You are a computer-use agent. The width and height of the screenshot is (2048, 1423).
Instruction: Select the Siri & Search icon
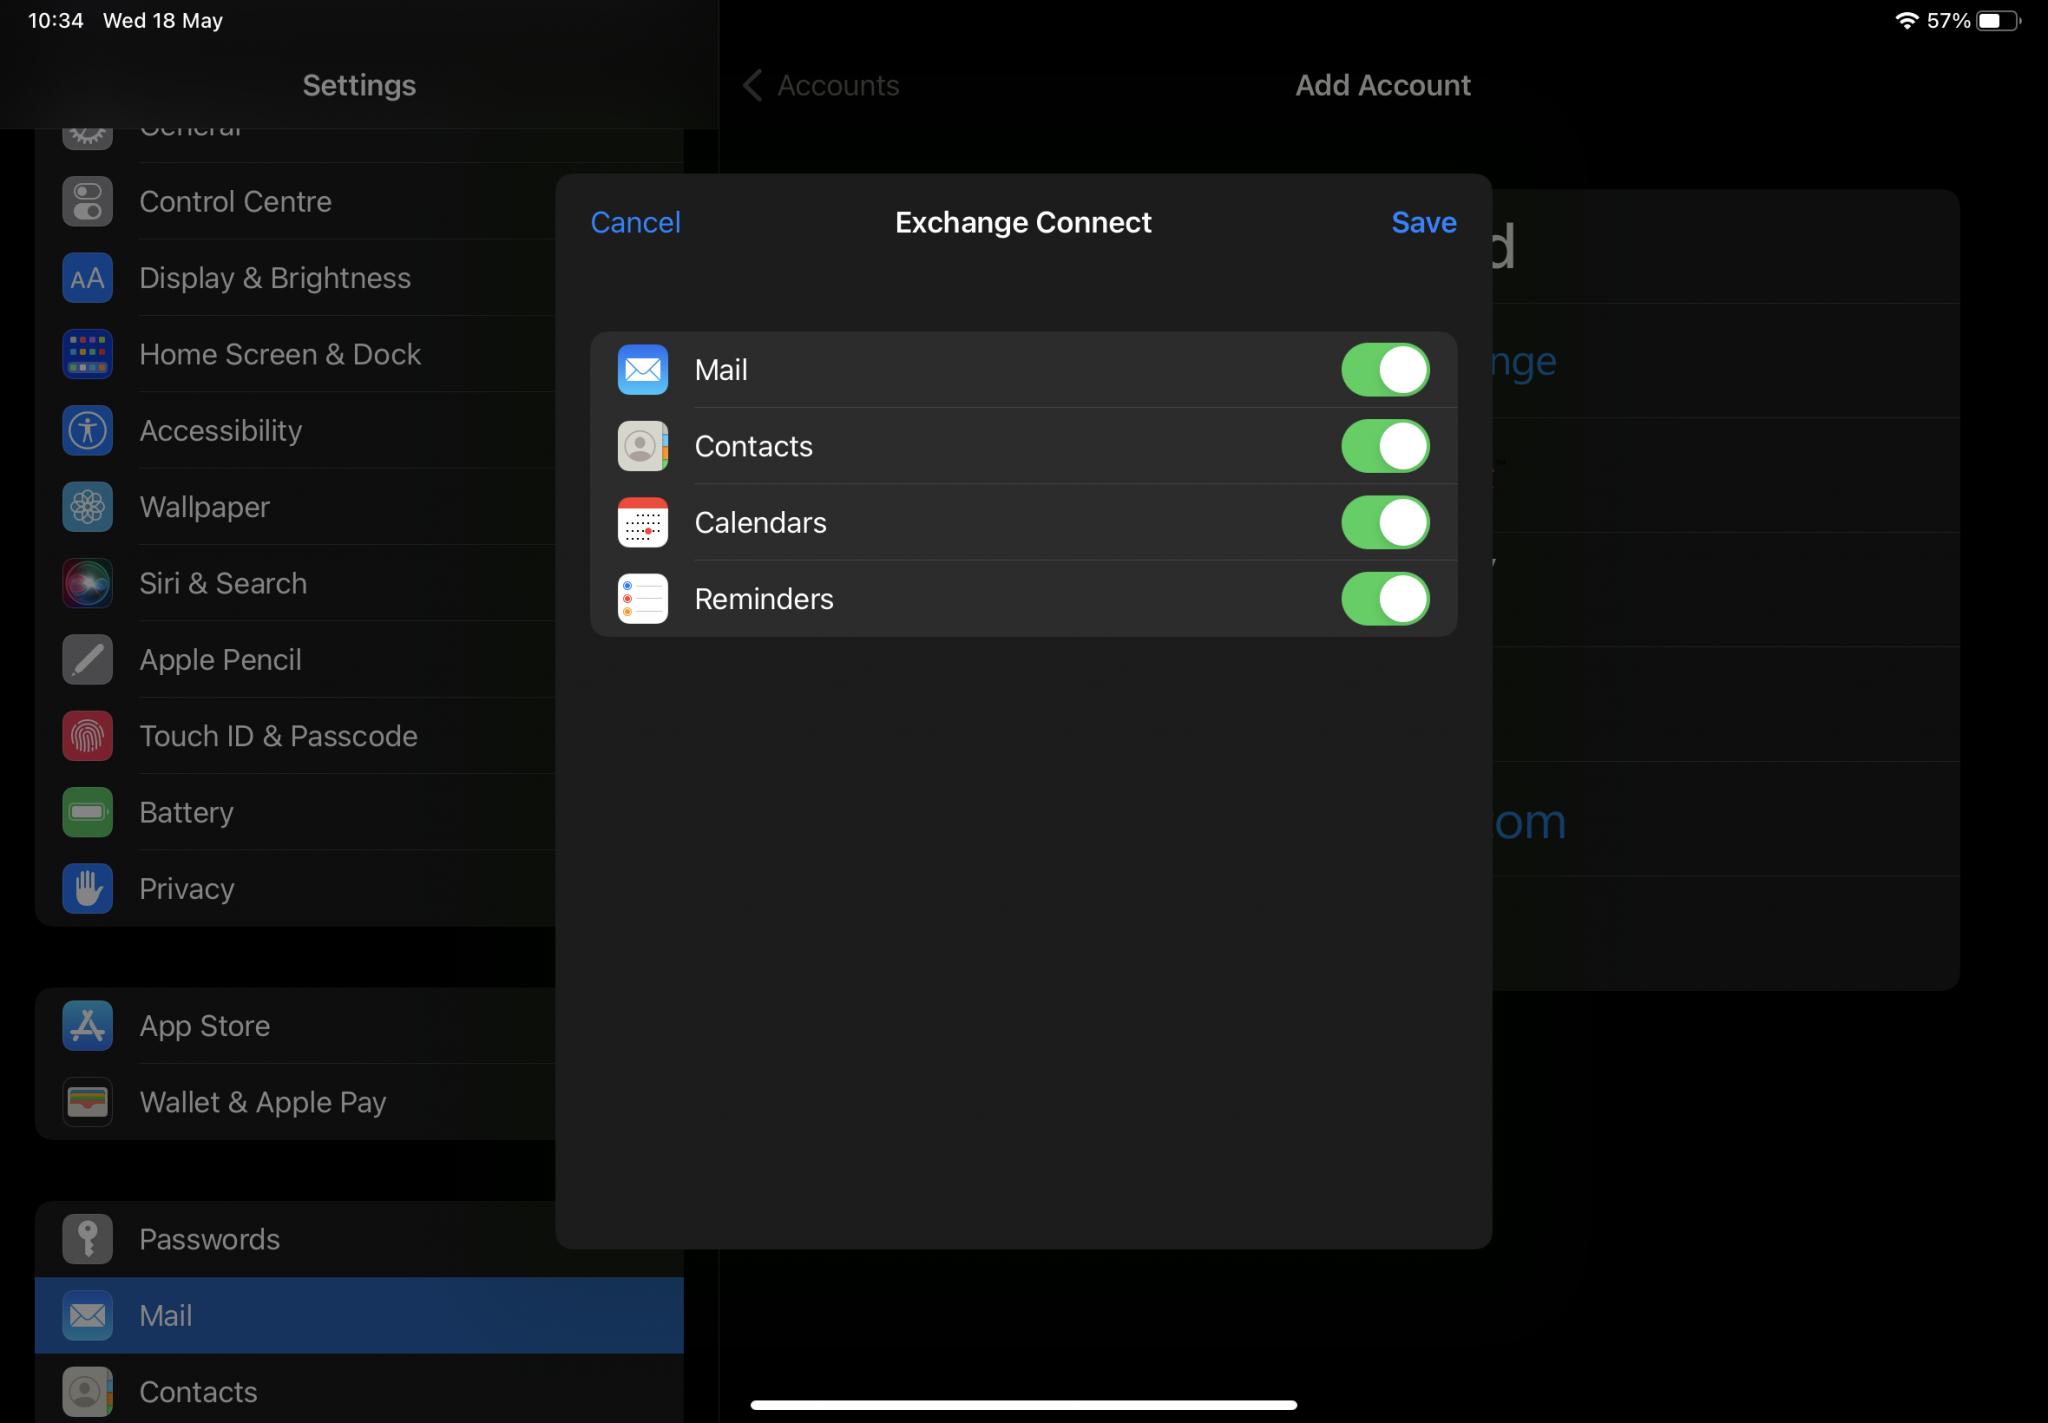[x=87, y=583]
